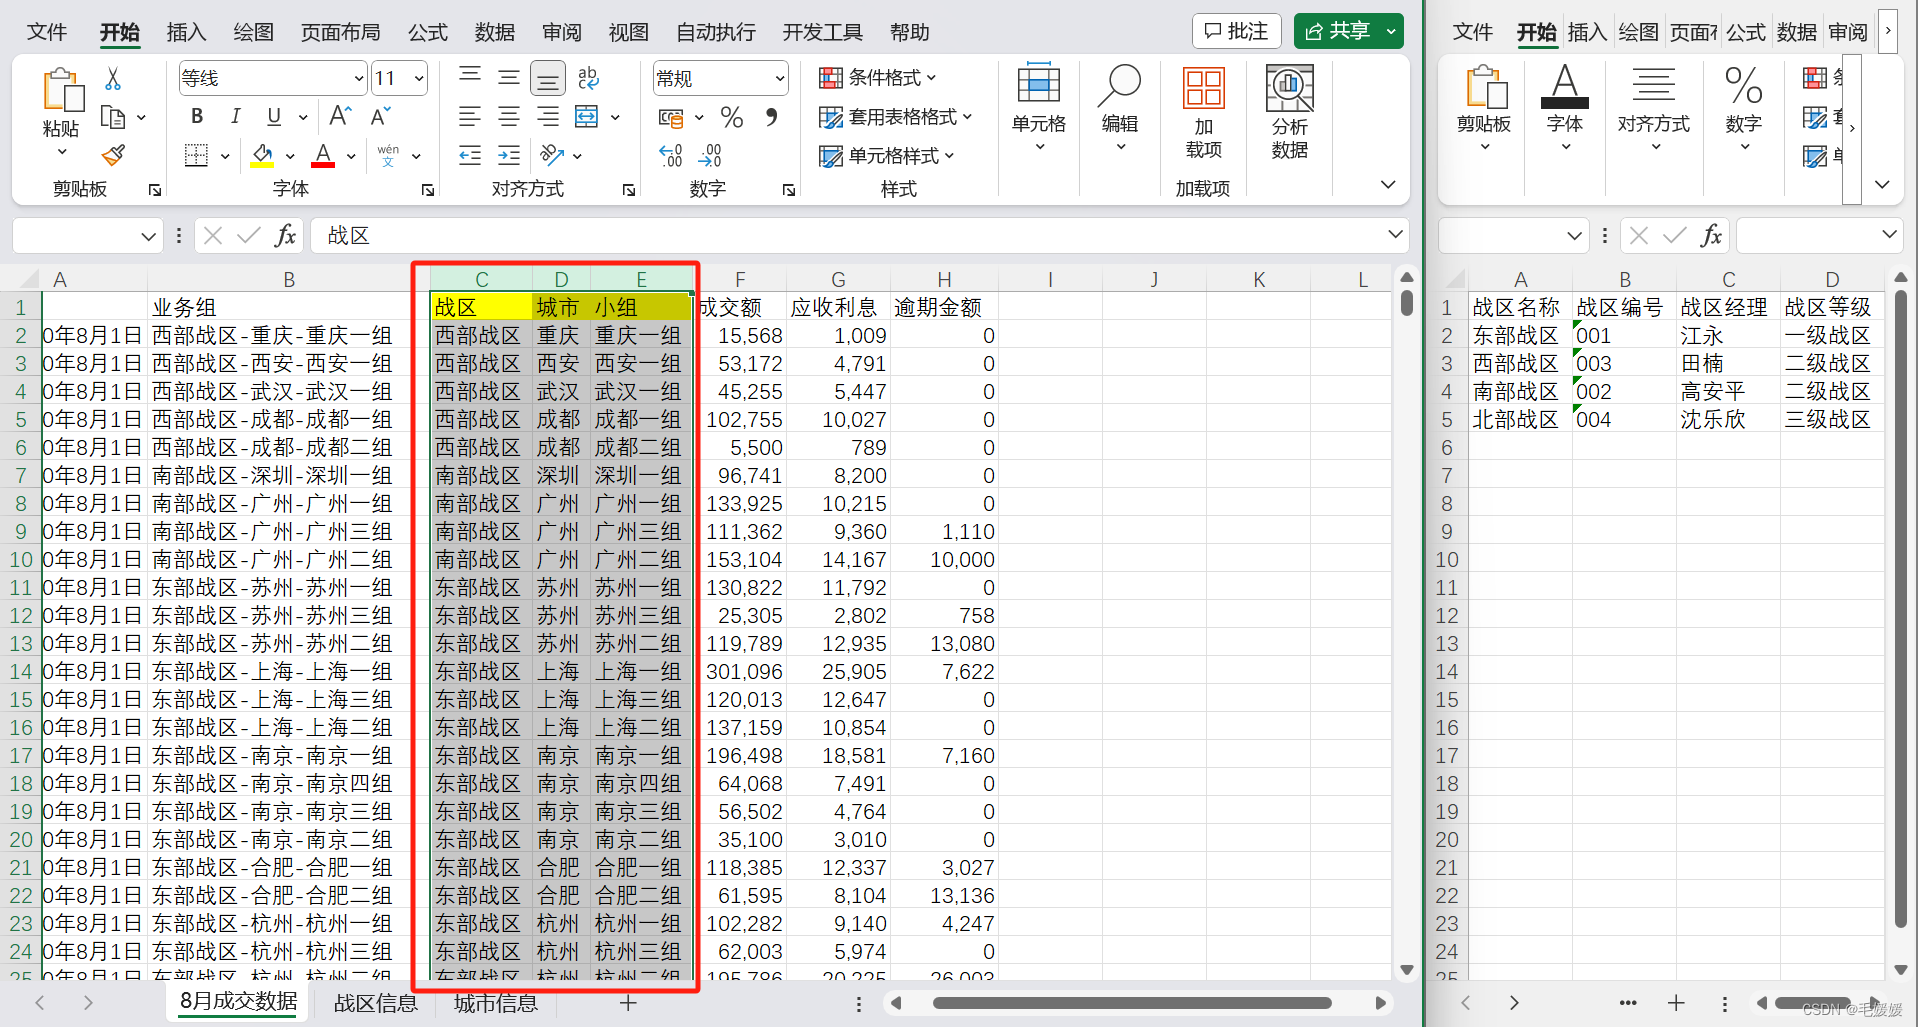Toggle bottom align icon
Viewport: 1918px width, 1027px height.
pos(548,78)
